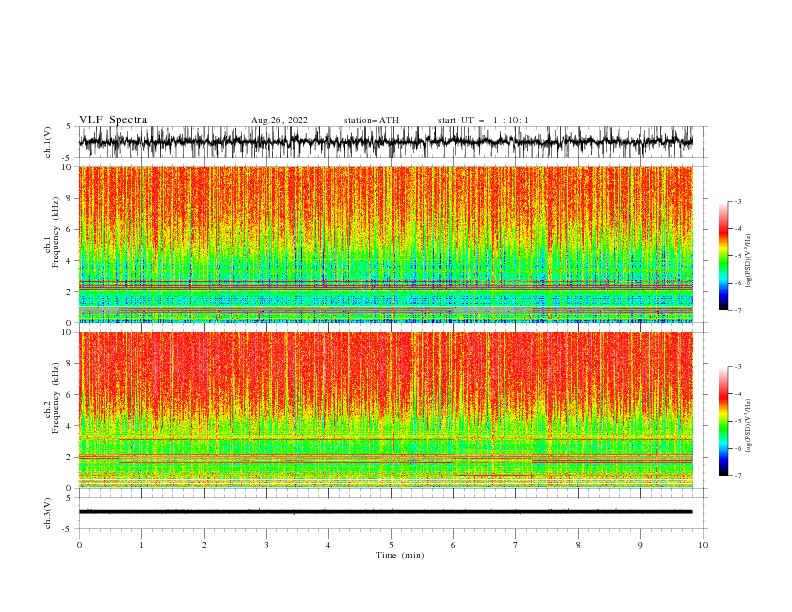Click the ch.1 PSD color bar
792x612 pixels.
[723, 256]
